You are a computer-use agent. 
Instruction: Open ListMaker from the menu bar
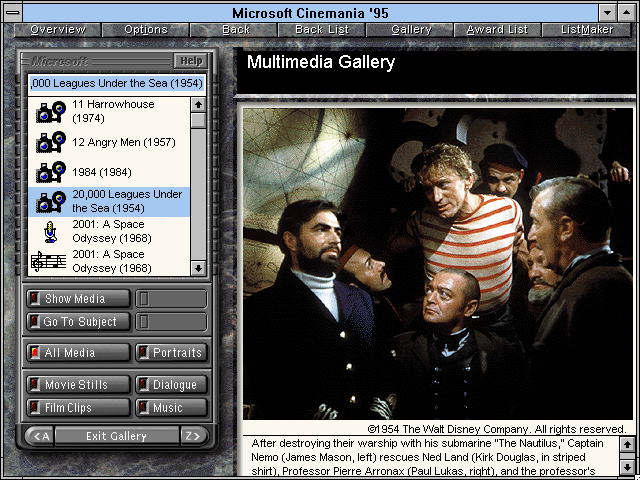[x=587, y=30]
